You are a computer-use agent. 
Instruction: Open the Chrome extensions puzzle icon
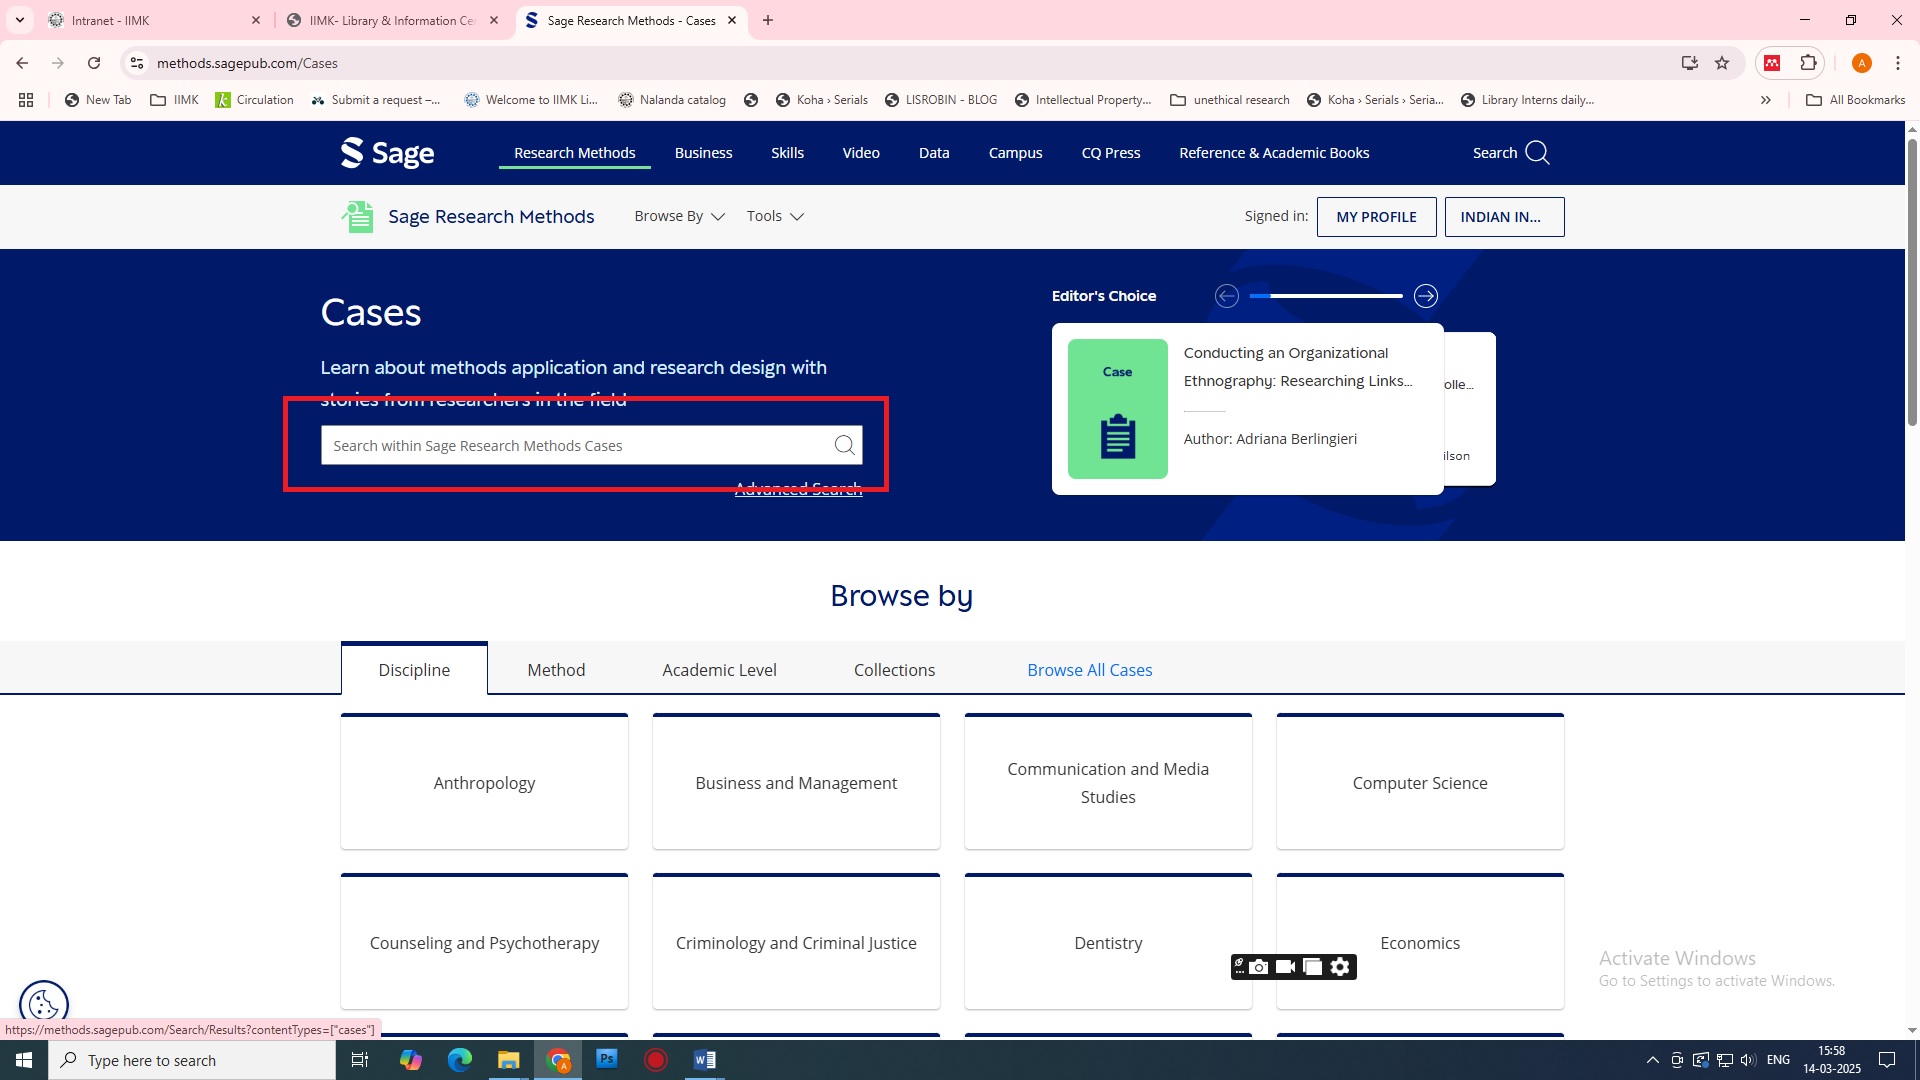click(x=1808, y=63)
